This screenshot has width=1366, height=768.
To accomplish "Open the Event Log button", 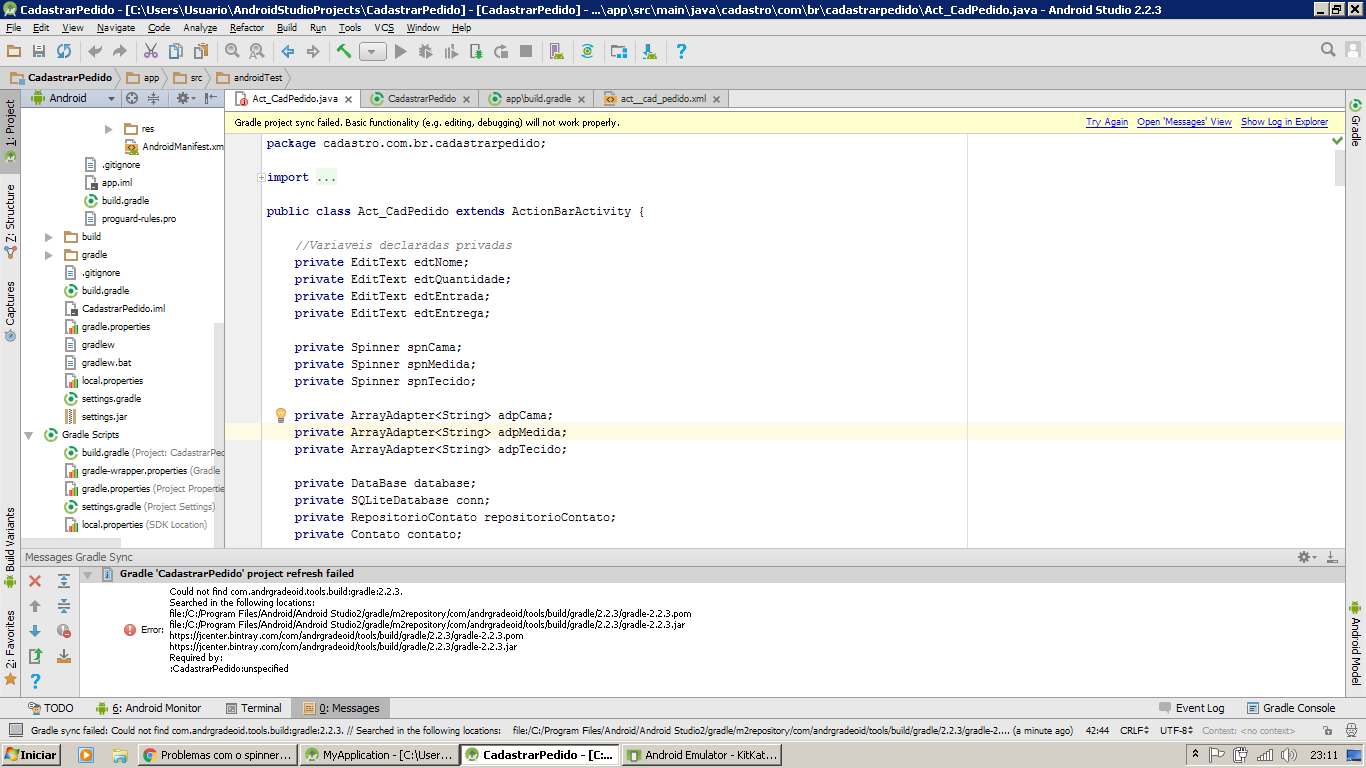I will click(x=1192, y=708).
